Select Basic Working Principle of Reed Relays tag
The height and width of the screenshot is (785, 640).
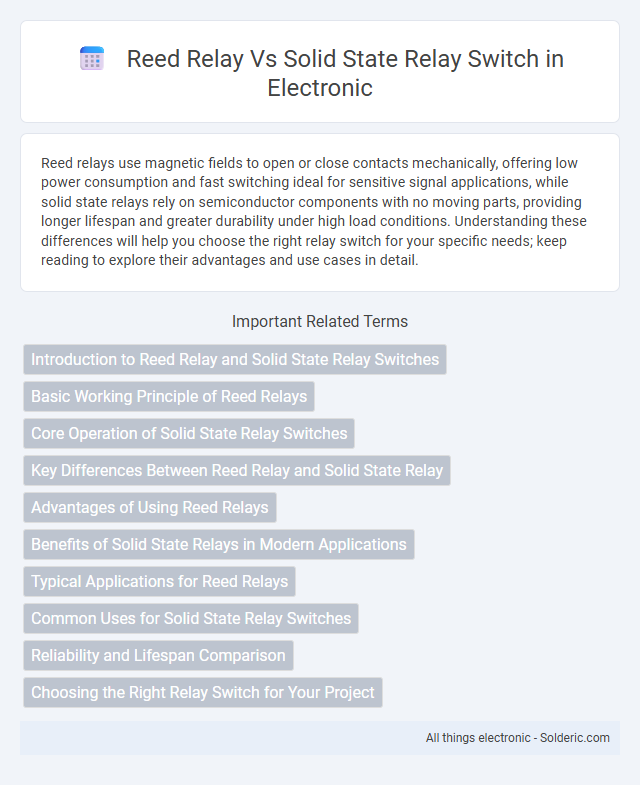pyautogui.click(x=169, y=397)
